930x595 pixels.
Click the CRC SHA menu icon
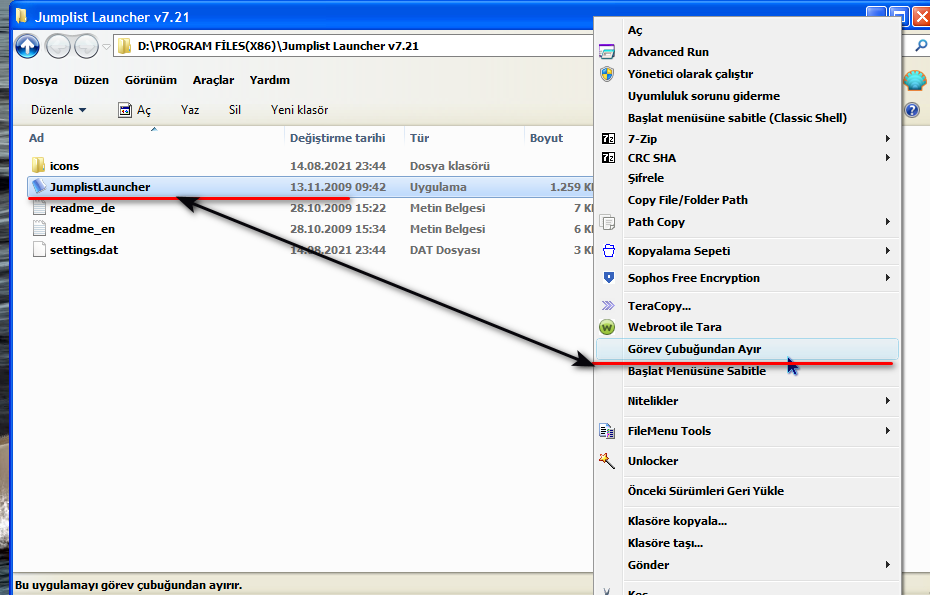pos(608,158)
